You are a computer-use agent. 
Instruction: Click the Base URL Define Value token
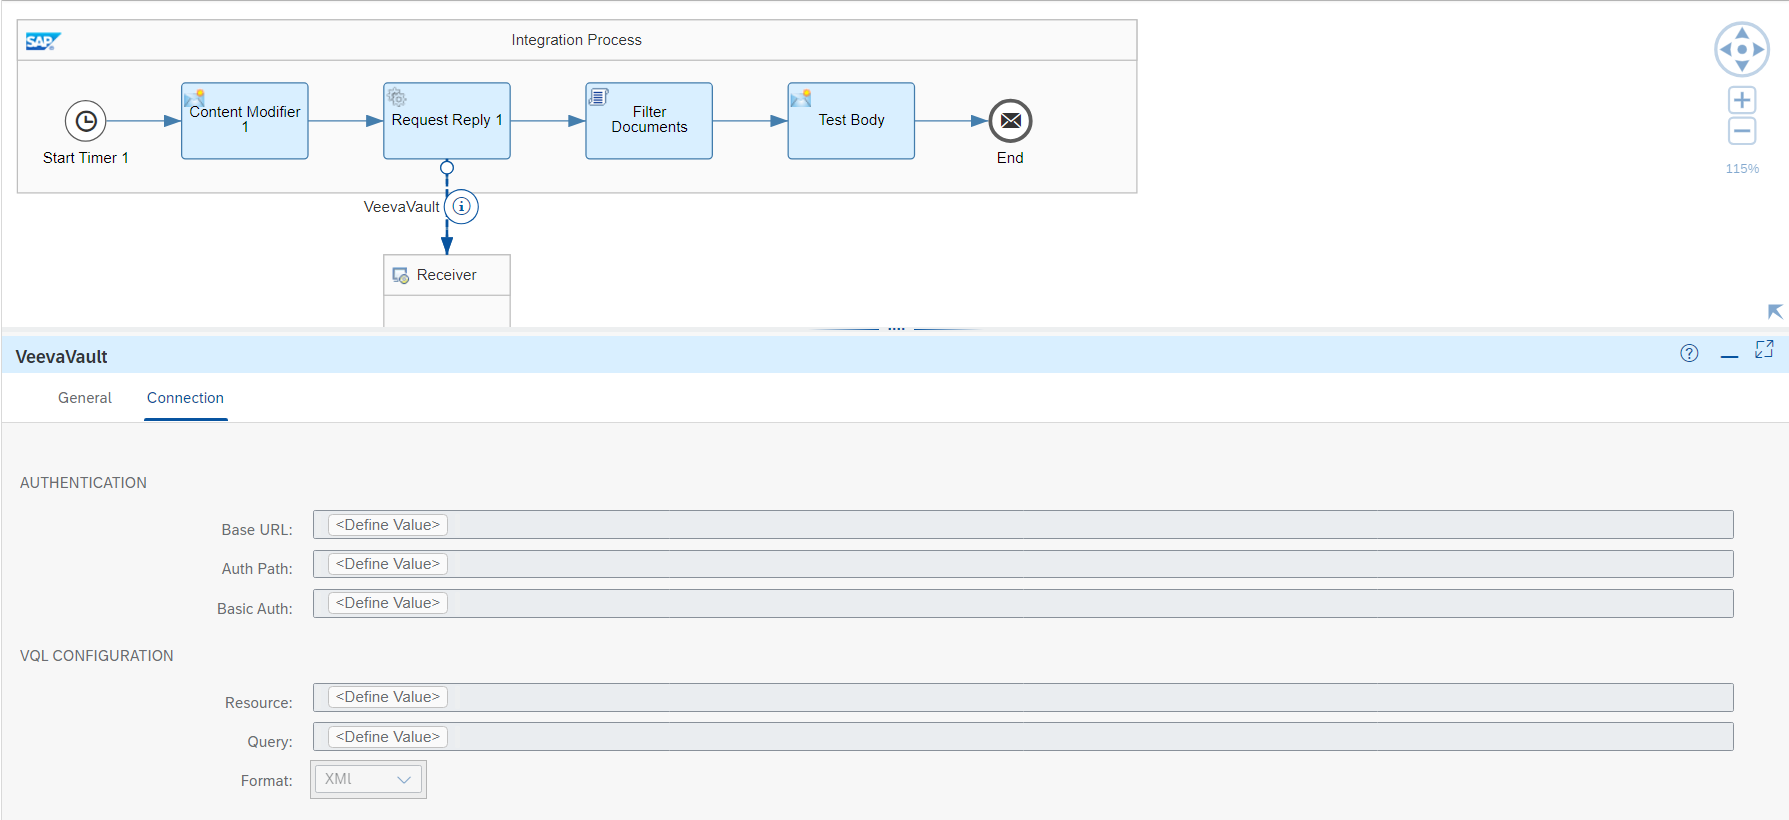pyautogui.click(x=388, y=525)
